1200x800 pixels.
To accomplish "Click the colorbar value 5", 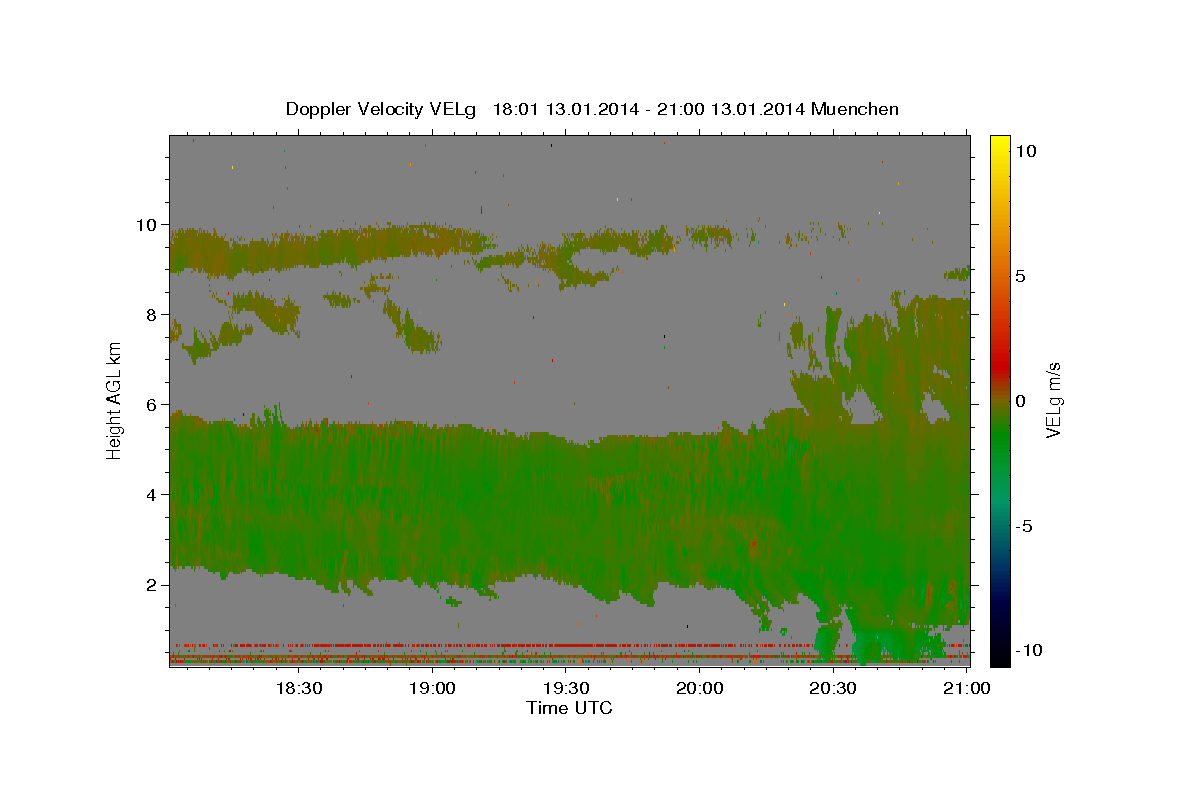I will pos(1021,275).
